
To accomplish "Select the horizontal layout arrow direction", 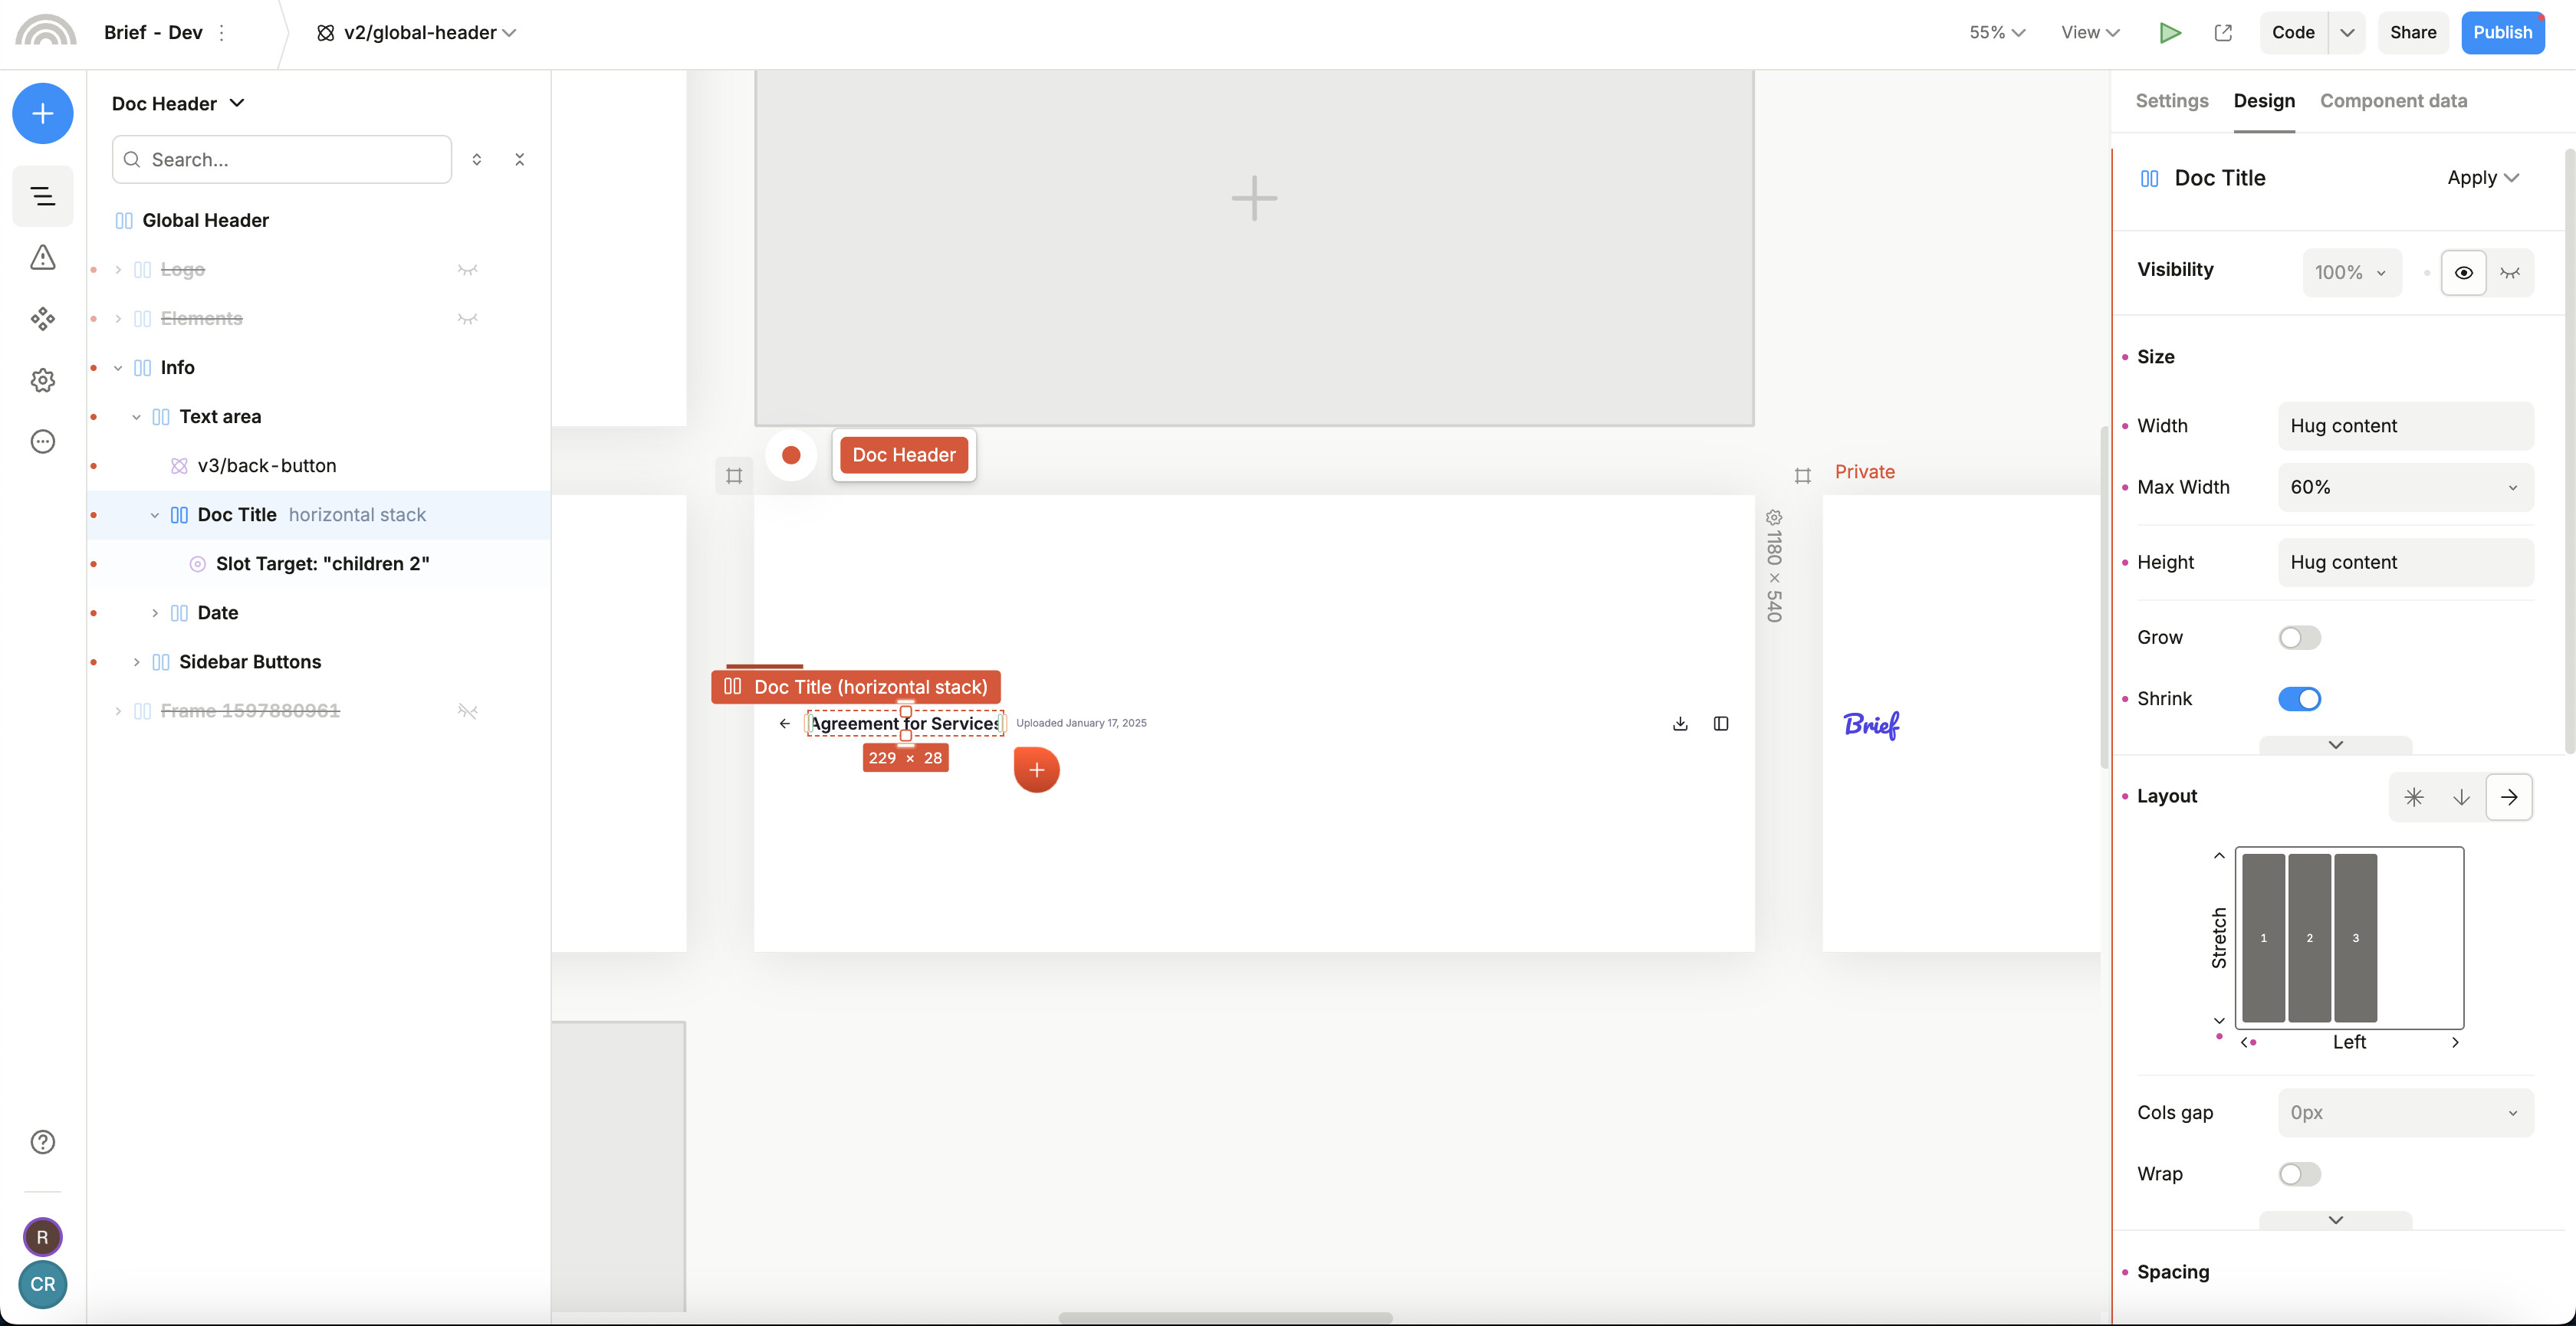I will (x=2508, y=797).
